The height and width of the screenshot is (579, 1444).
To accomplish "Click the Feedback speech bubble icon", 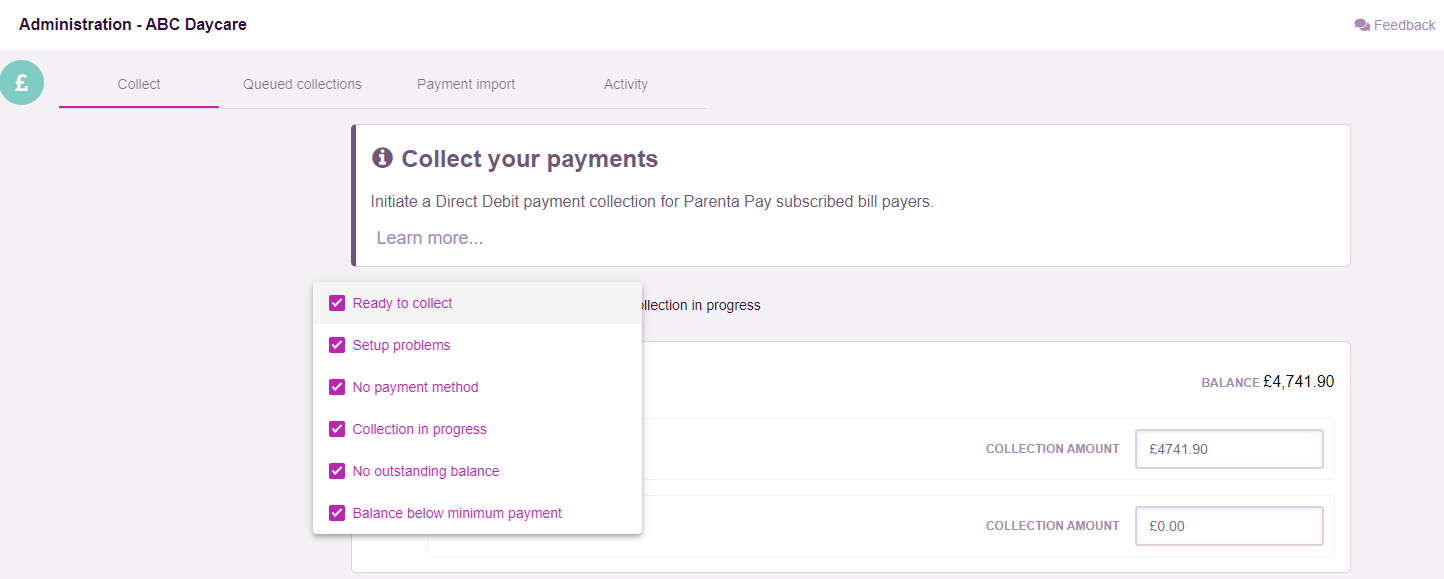I will [x=1362, y=25].
